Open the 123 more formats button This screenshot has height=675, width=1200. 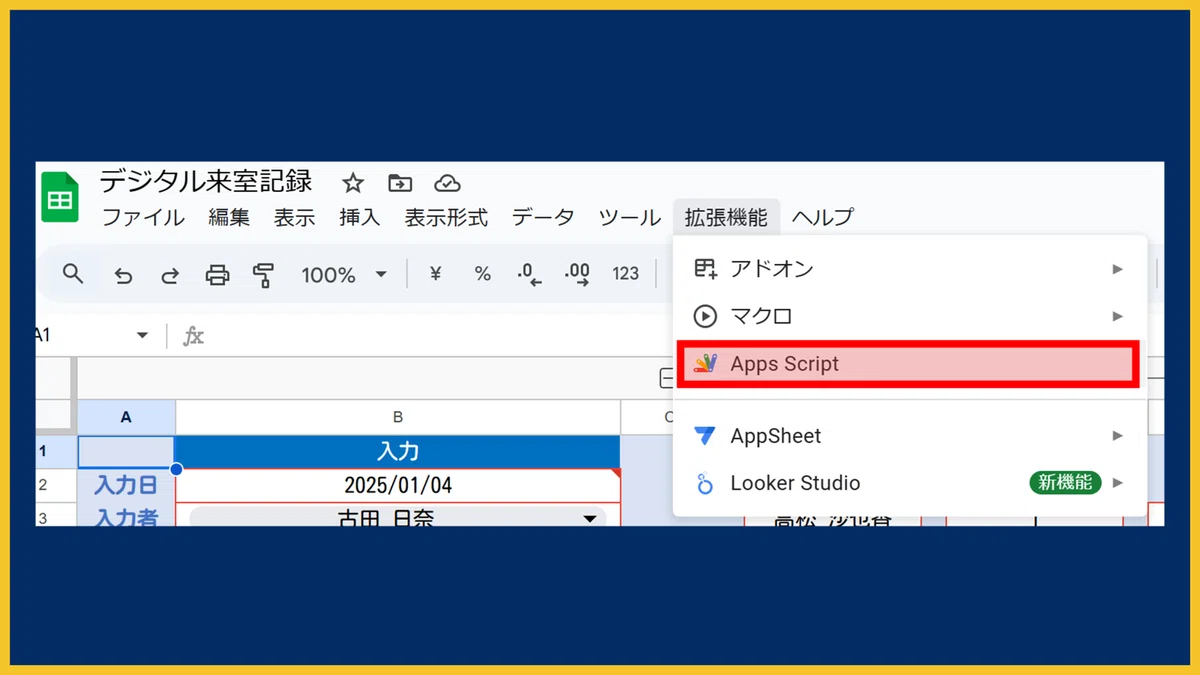click(626, 273)
